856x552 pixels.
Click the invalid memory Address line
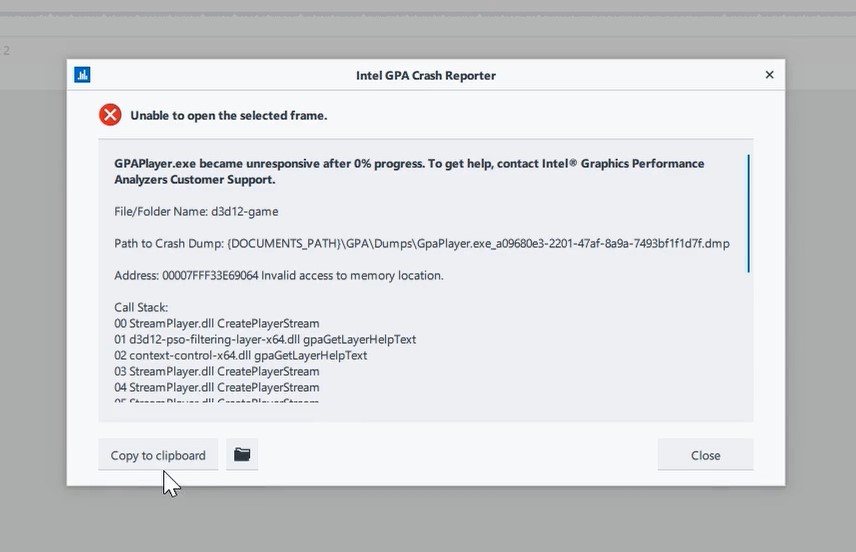pos(278,275)
